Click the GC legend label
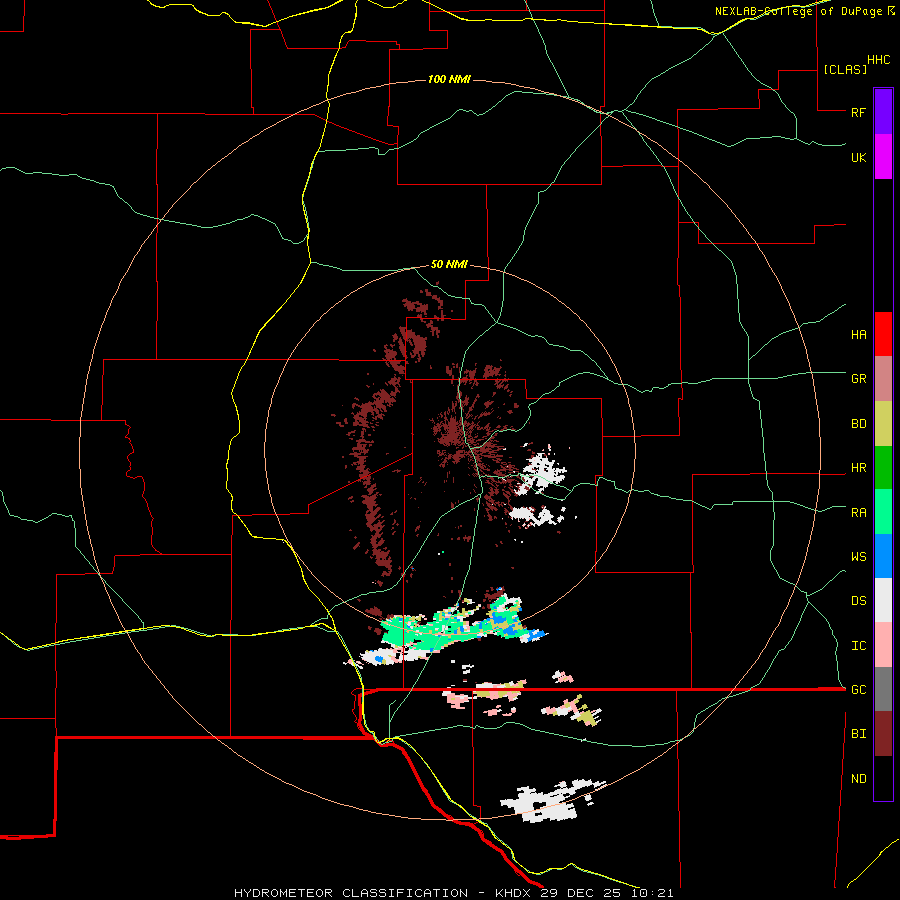This screenshot has width=900, height=900. coord(858,690)
